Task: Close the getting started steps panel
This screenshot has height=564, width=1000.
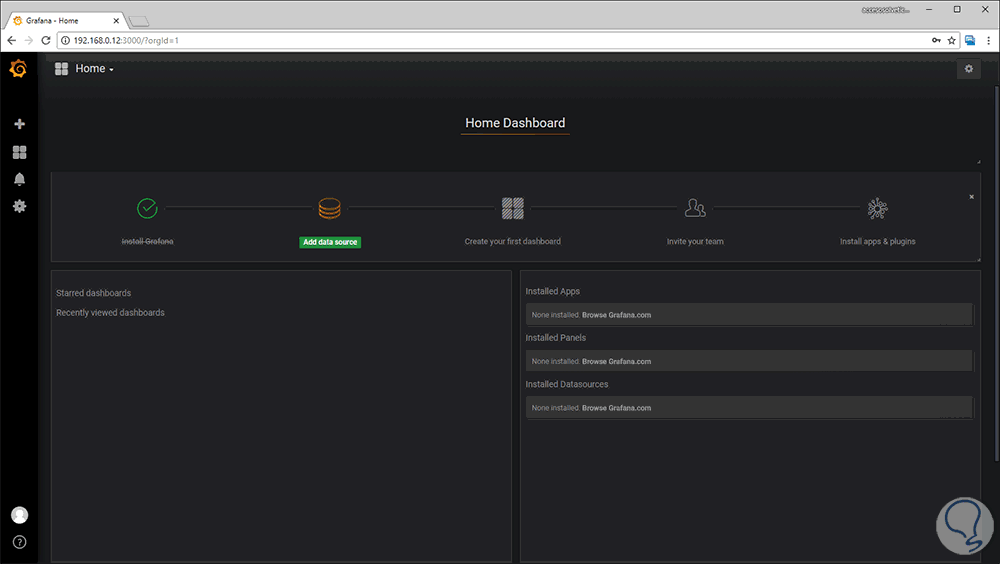Action: click(x=971, y=197)
